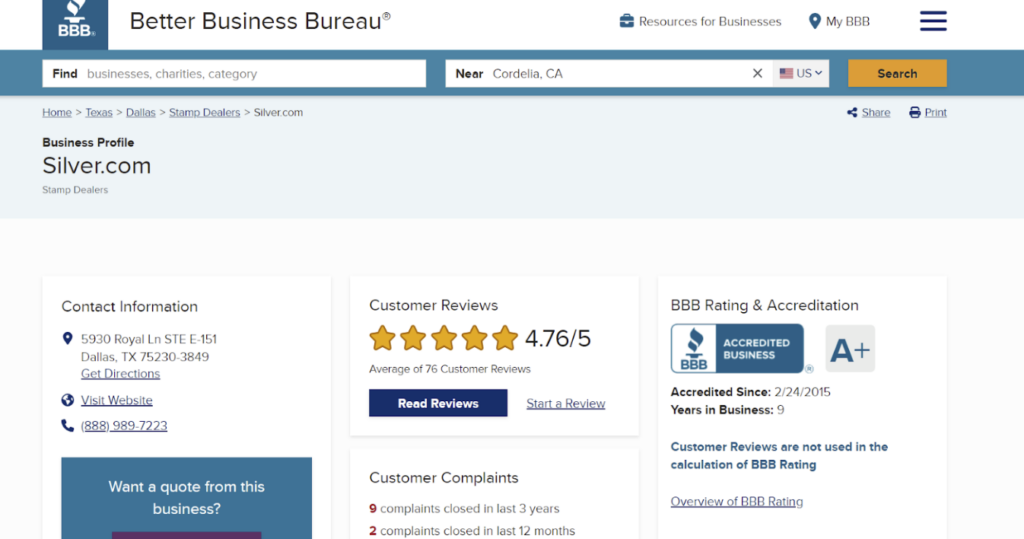
Task: Click the Share link text
Action: (876, 112)
